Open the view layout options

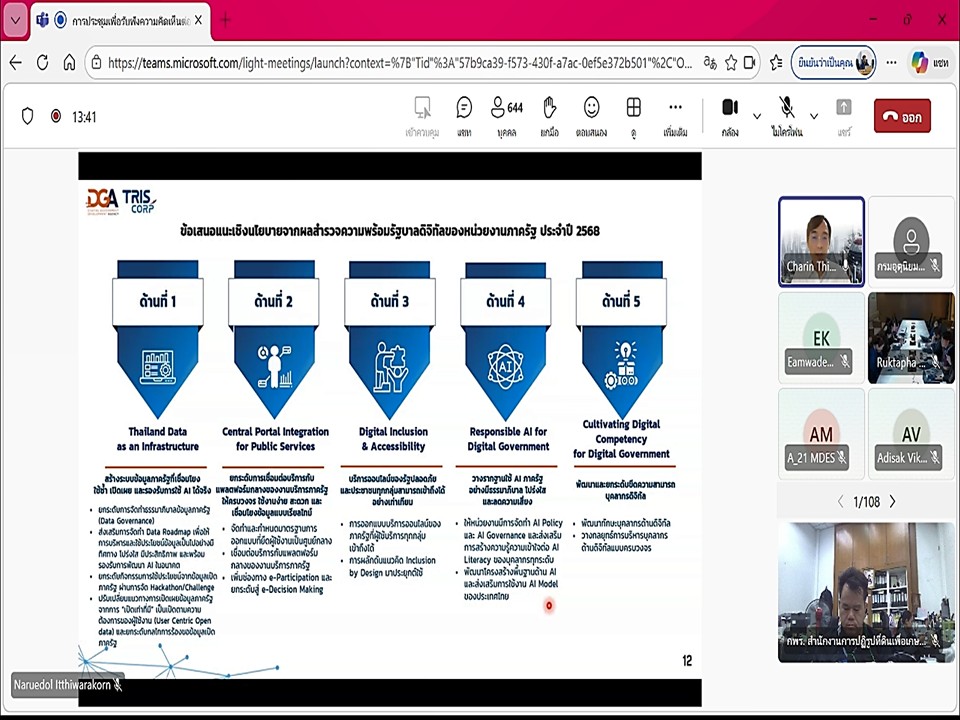[633, 115]
